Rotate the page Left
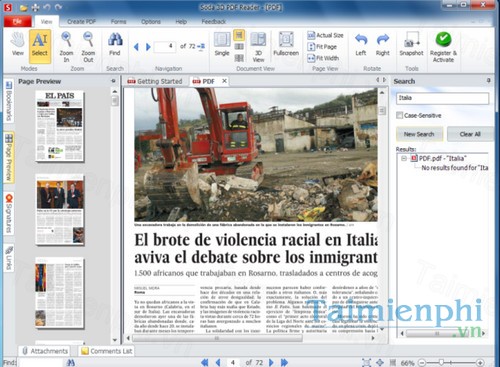This screenshot has width=500, height=367. pyautogui.click(x=361, y=44)
